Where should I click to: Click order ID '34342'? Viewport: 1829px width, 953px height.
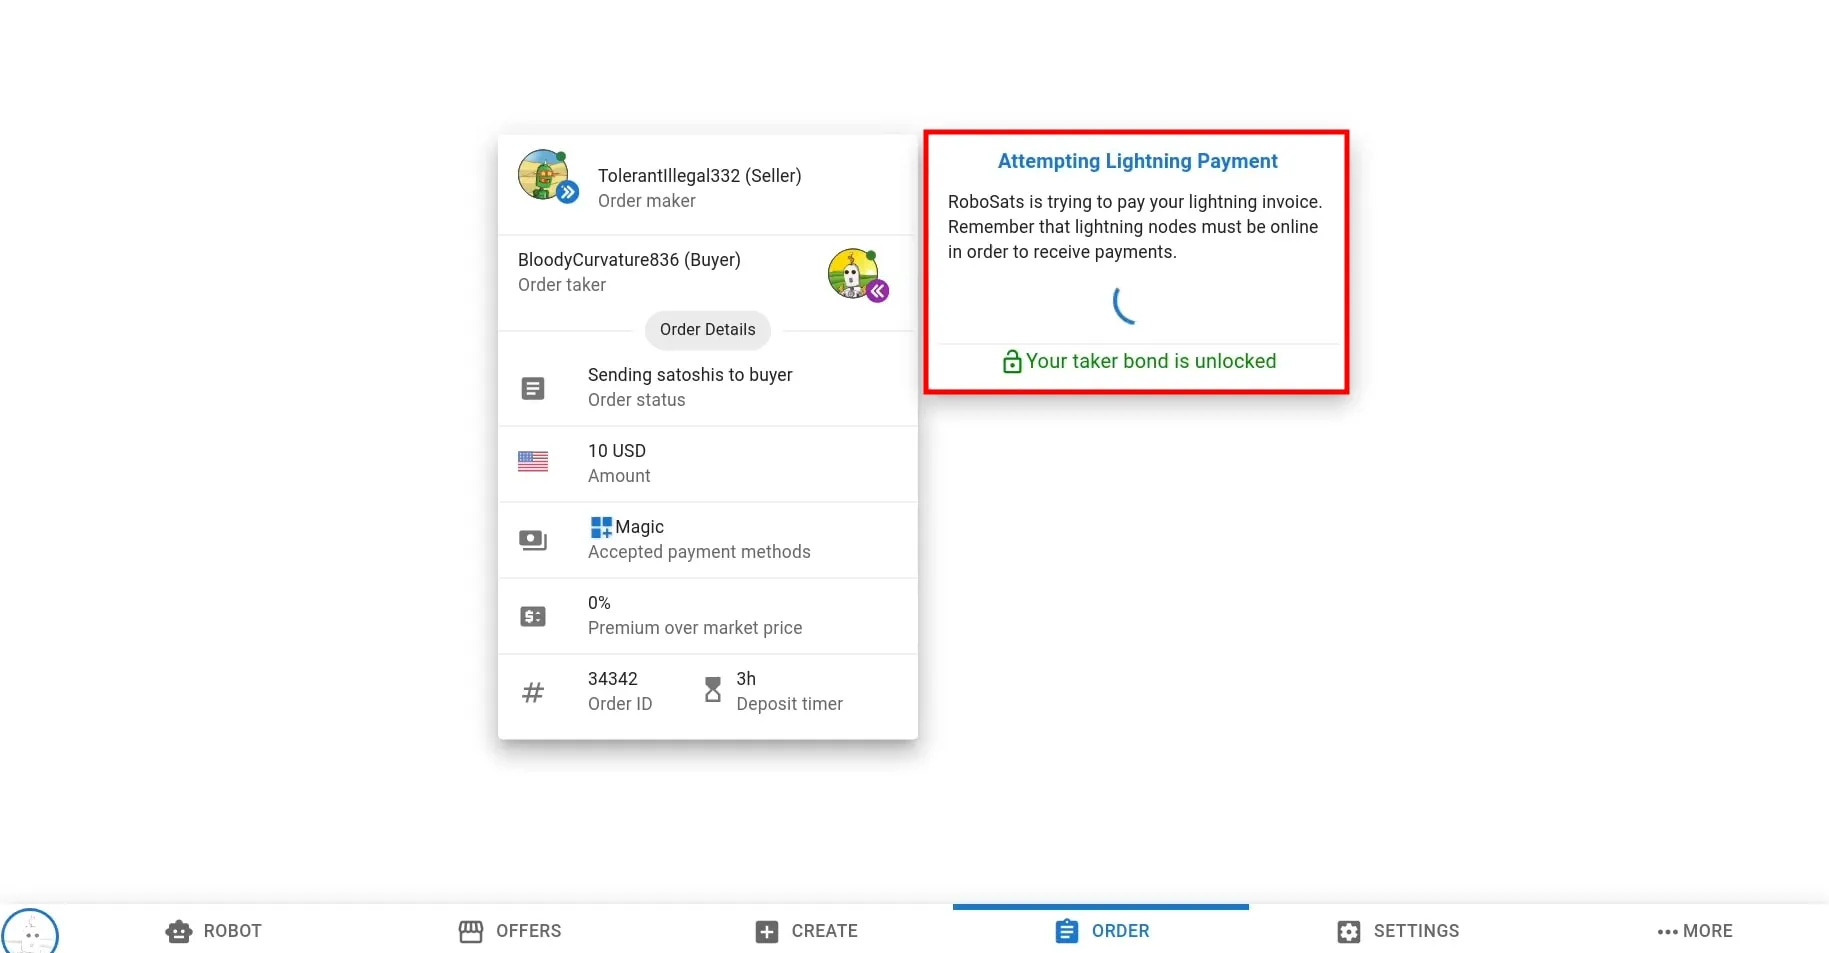613,679
